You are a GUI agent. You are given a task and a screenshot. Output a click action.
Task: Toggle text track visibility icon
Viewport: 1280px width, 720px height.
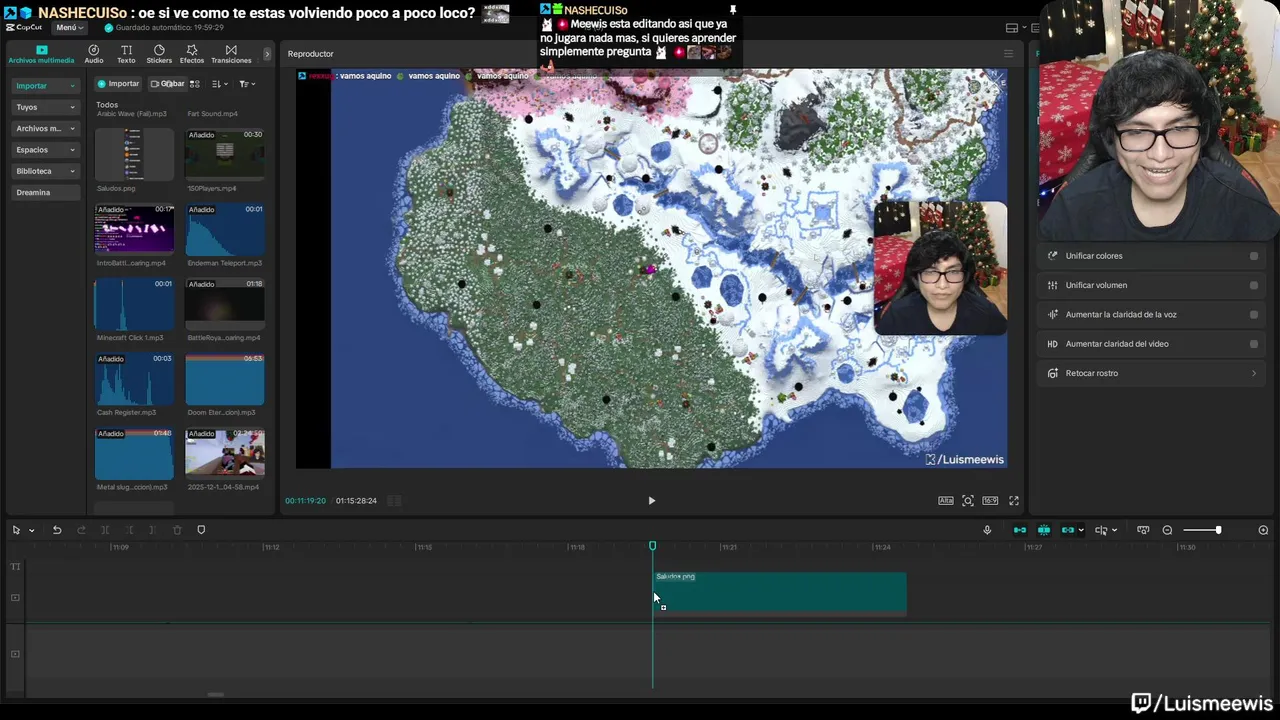[15, 567]
